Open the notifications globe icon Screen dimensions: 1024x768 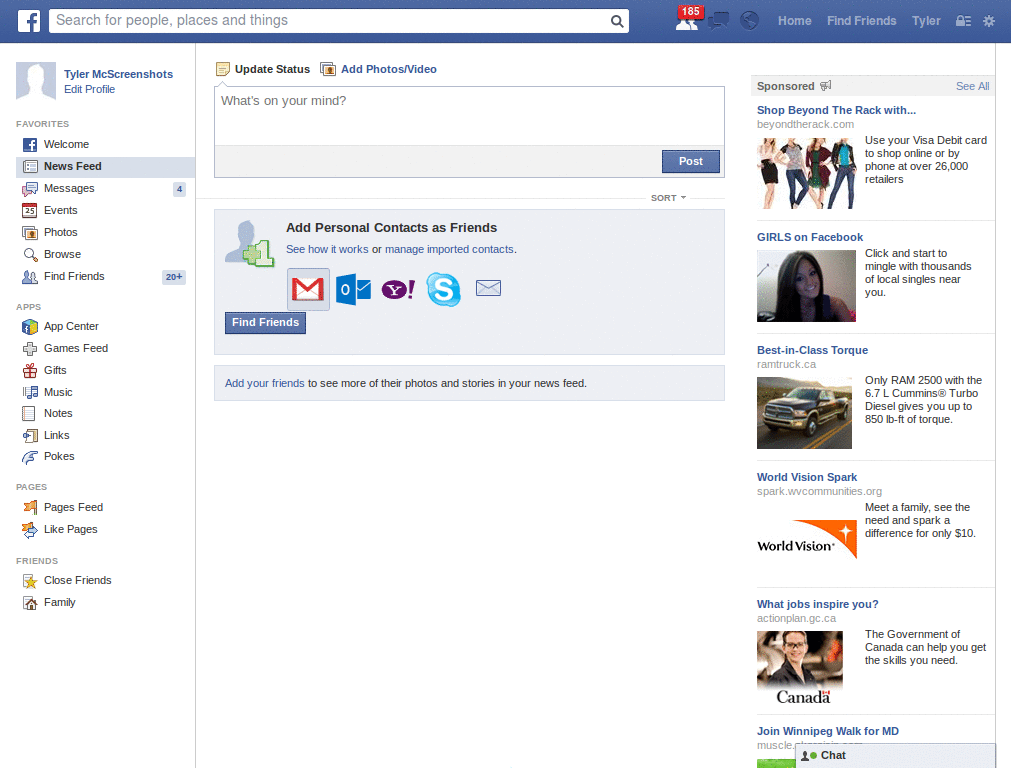point(749,21)
